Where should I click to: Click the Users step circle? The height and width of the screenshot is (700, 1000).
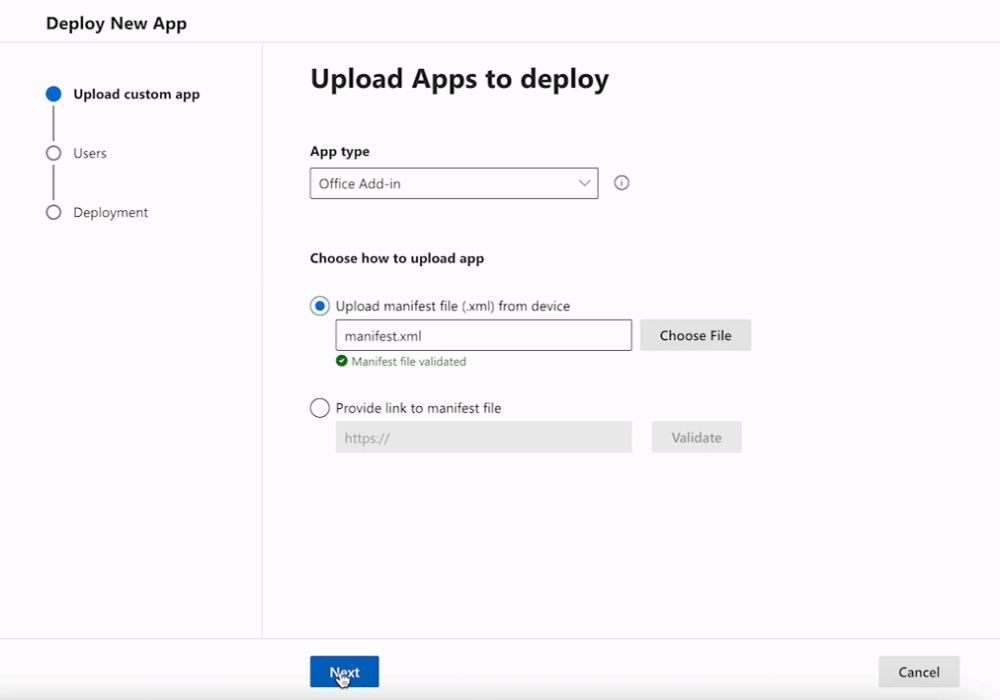point(54,153)
